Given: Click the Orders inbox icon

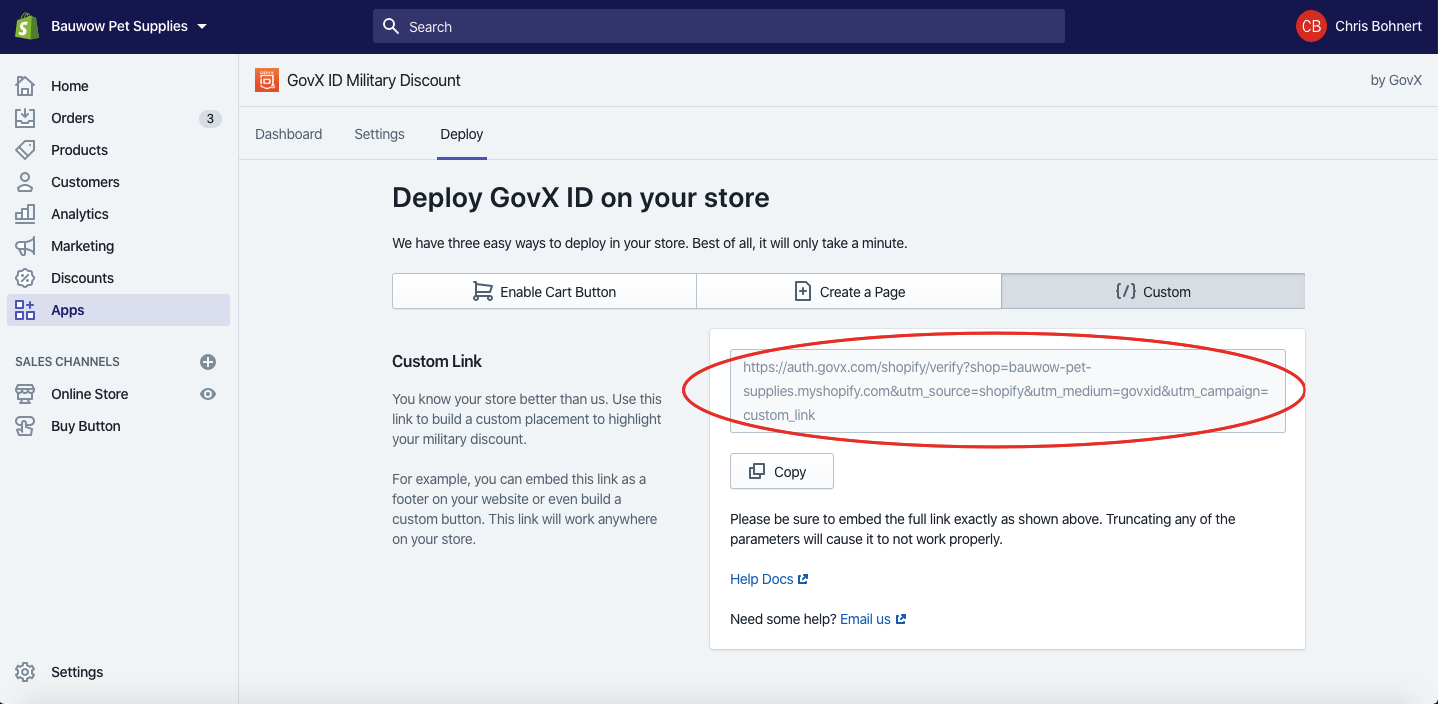Looking at the screenshot, I should coord(25,118).
